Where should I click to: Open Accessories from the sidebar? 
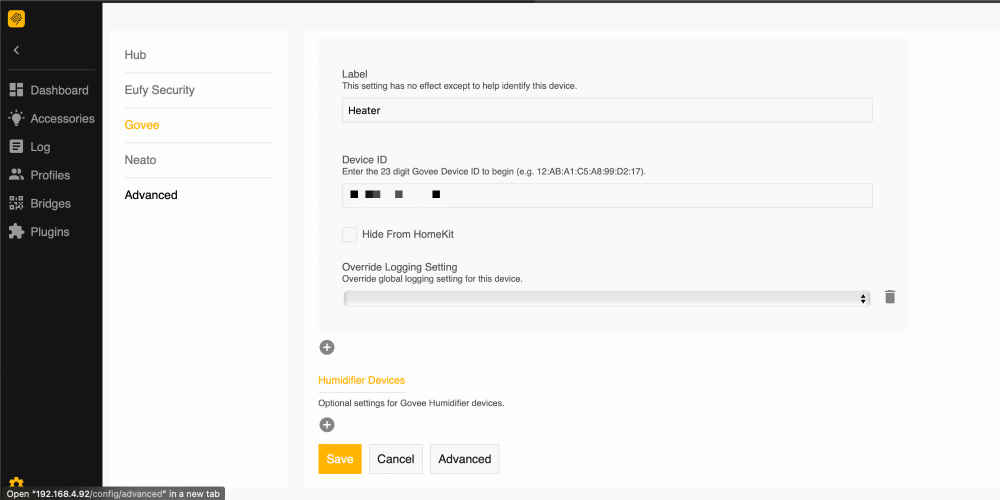[51, 118]
